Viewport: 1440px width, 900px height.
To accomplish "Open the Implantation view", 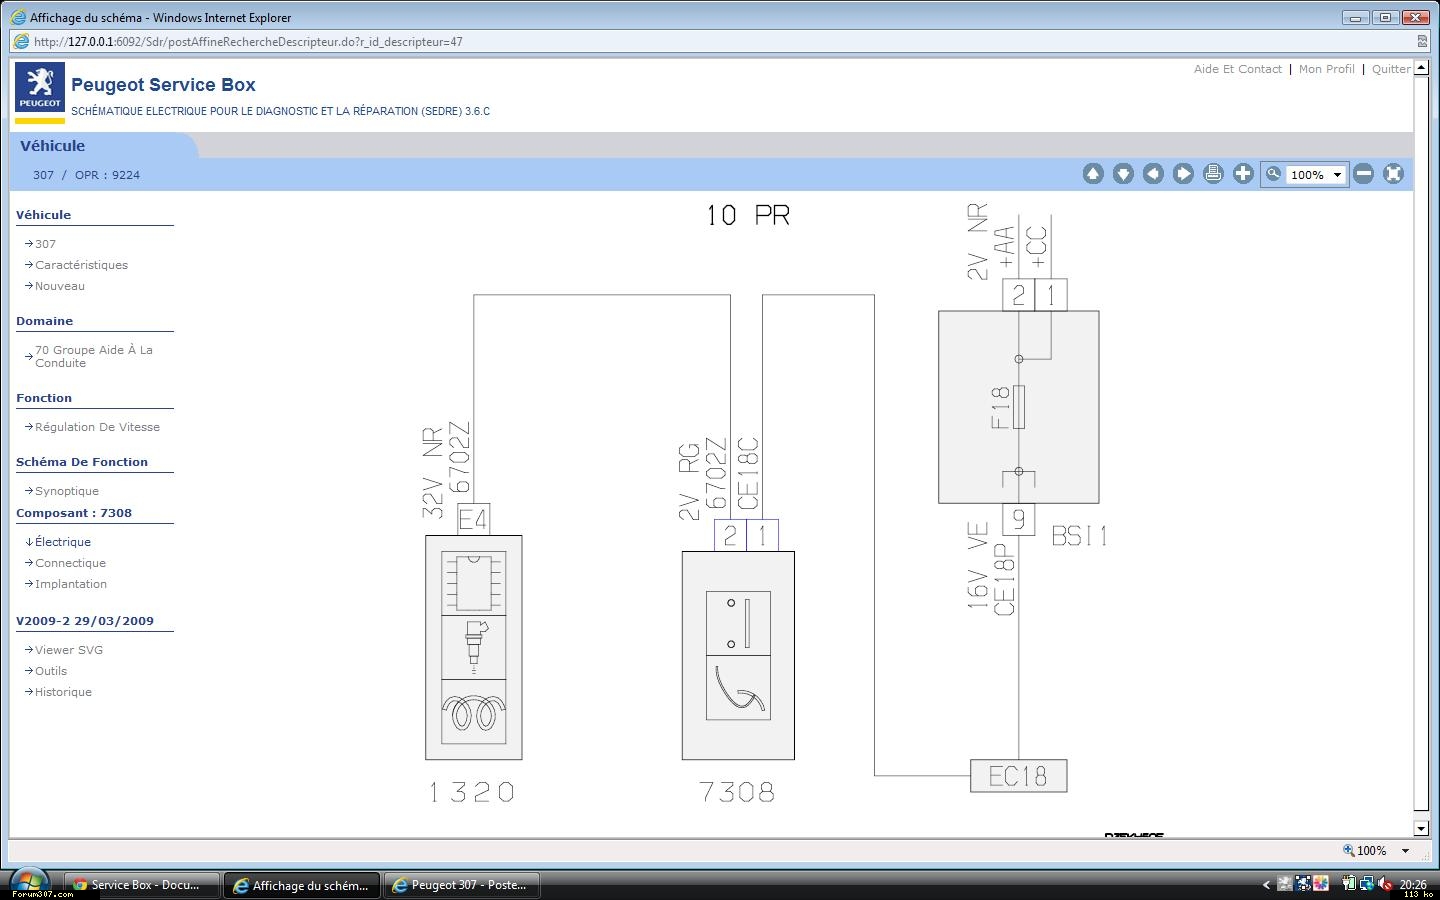I will pos(70,584).
